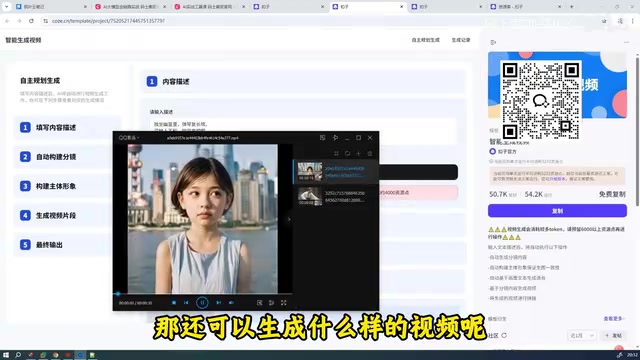Toggle the playlist panel icon in player controls
640x360 pixels.
(271, 303)
